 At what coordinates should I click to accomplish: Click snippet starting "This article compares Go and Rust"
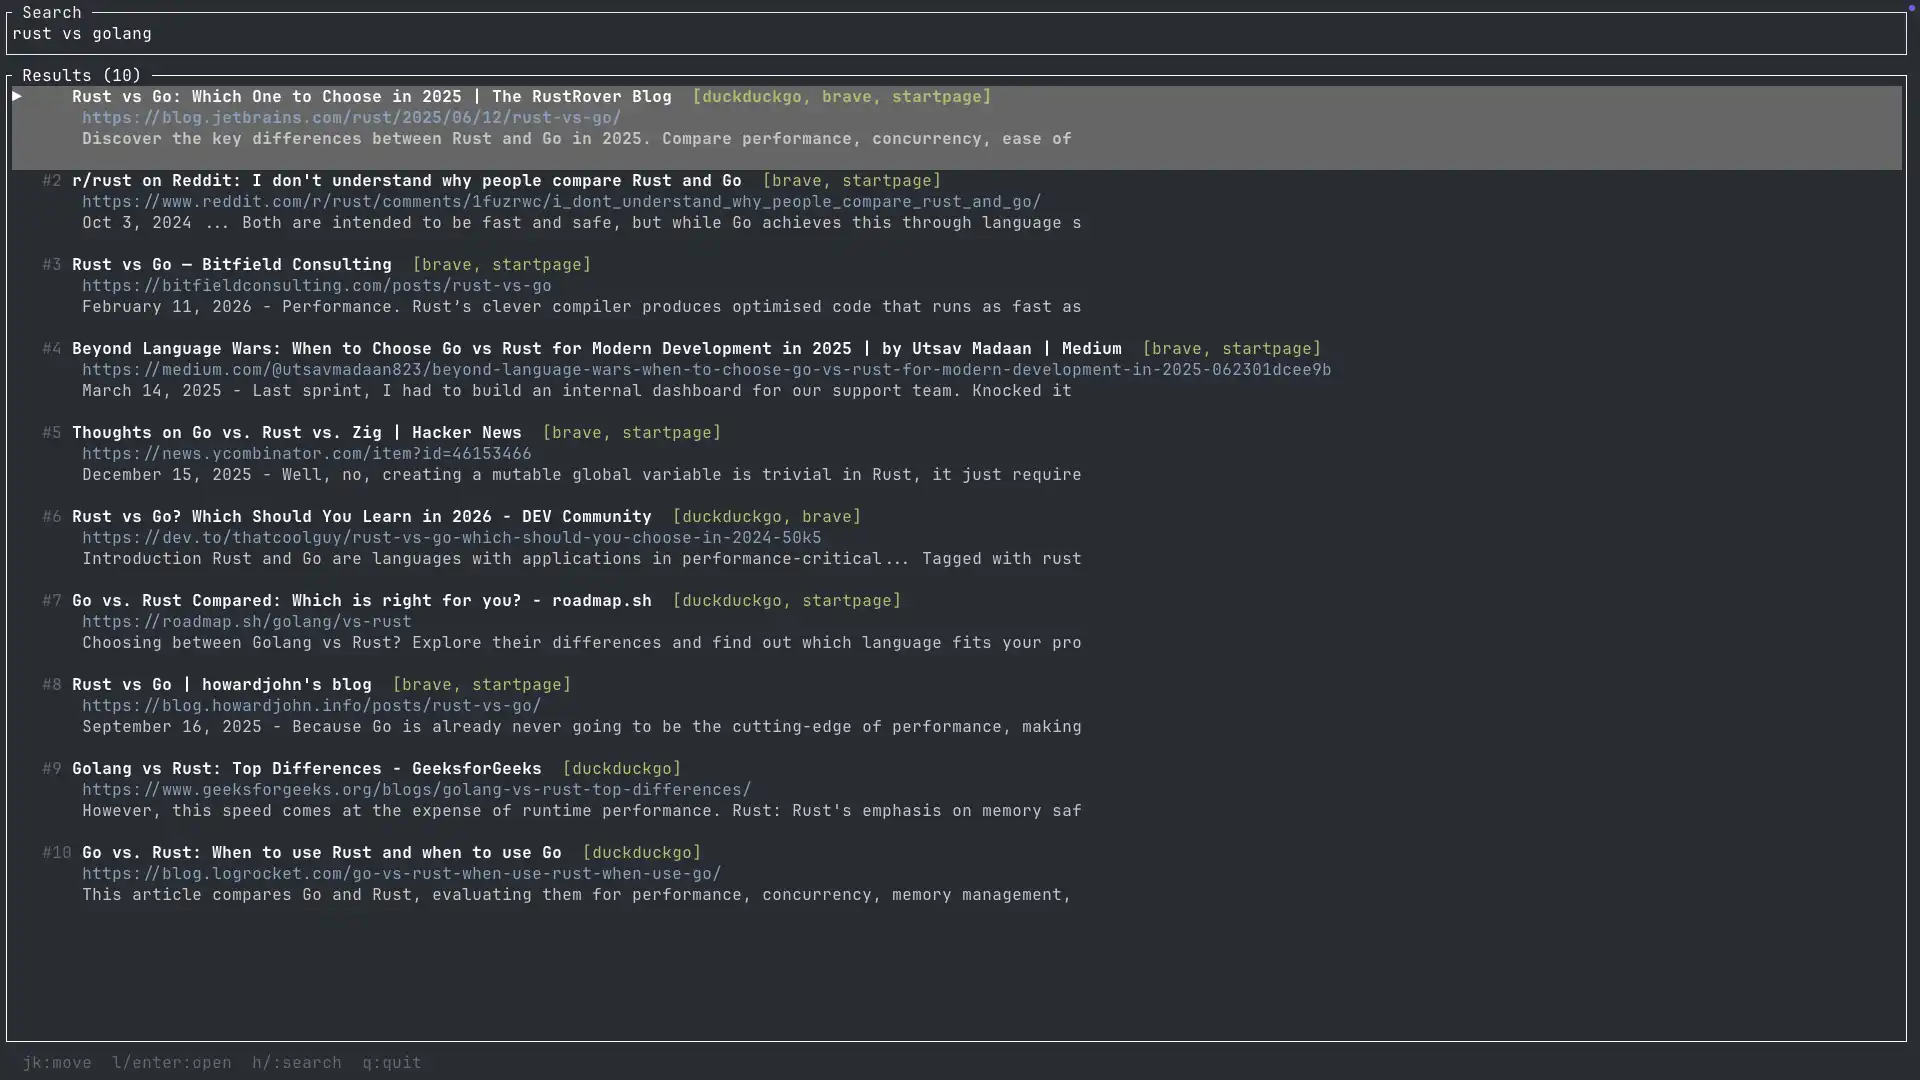(577, 895)
